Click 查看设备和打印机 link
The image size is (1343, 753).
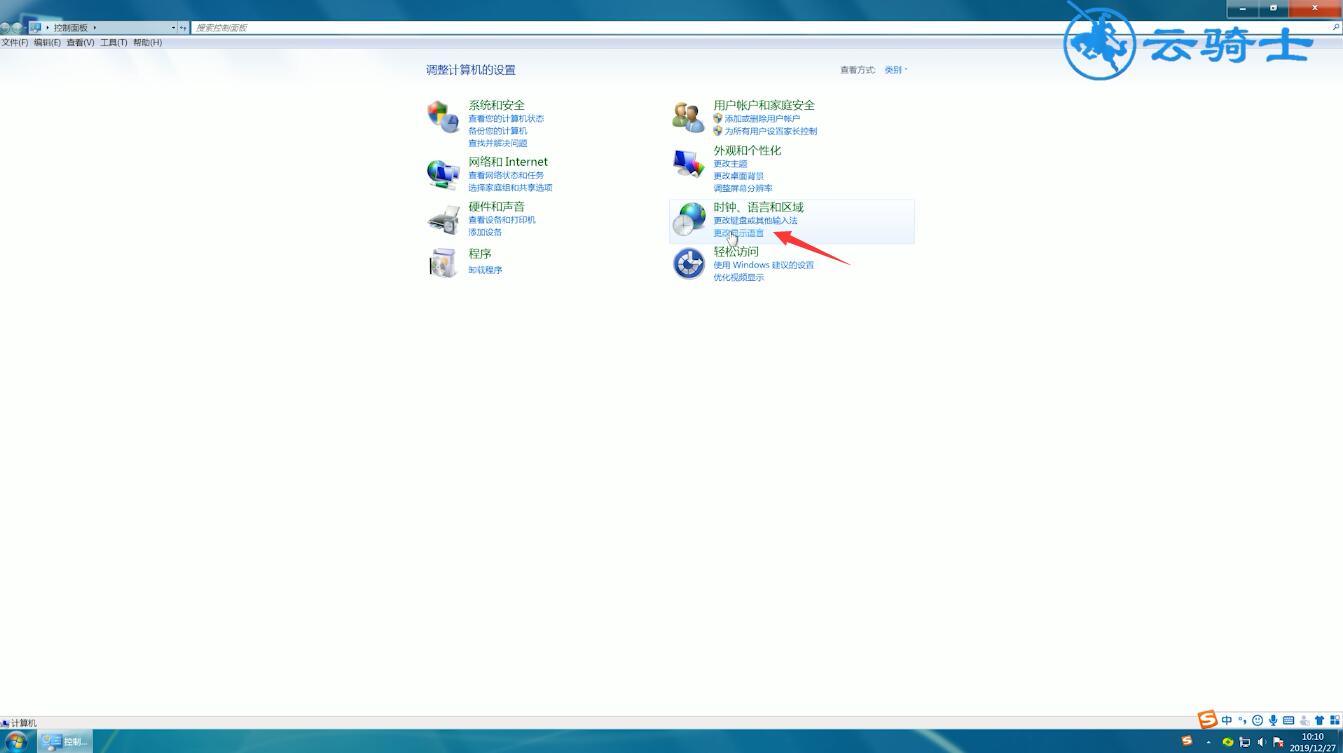tap(502, 220)
